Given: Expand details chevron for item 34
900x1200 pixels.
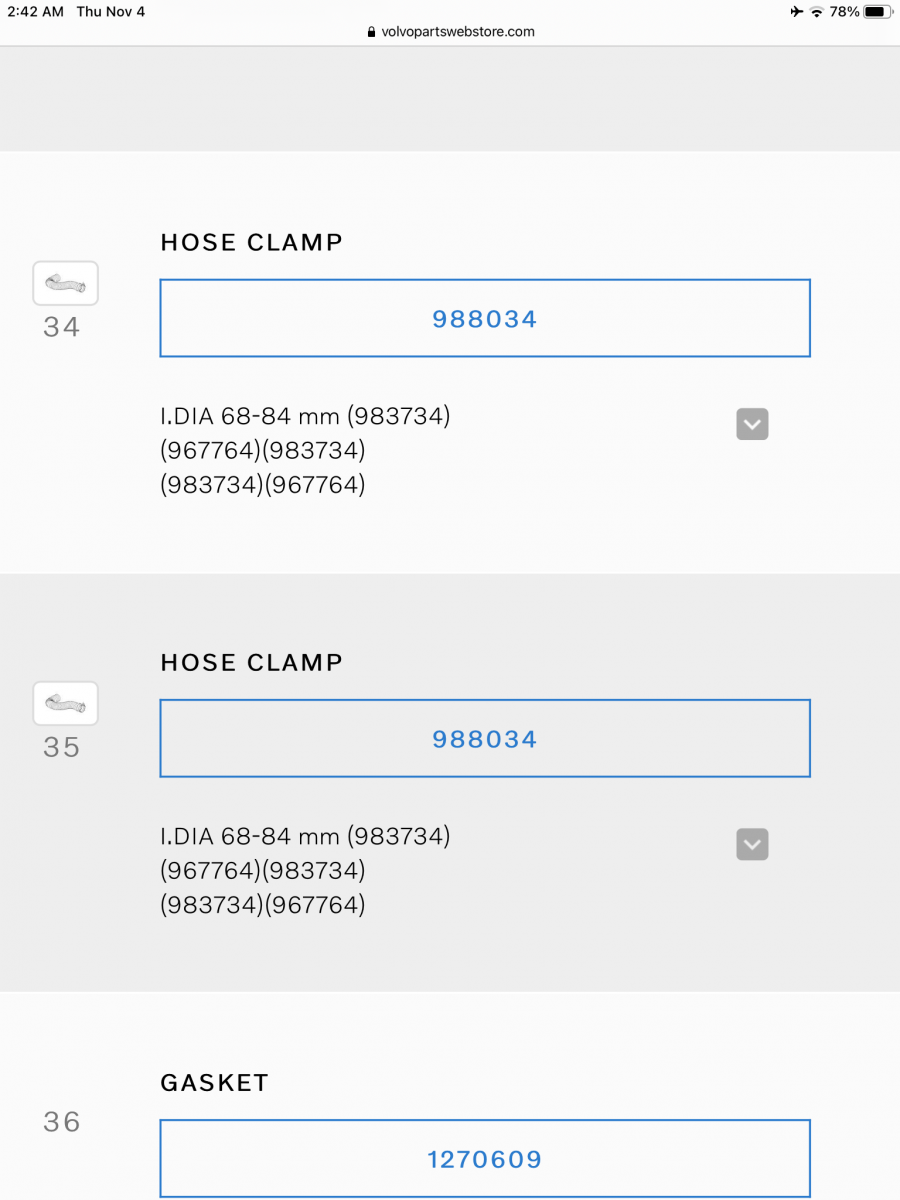Looking at the screenshot, I should pos(752,424).
